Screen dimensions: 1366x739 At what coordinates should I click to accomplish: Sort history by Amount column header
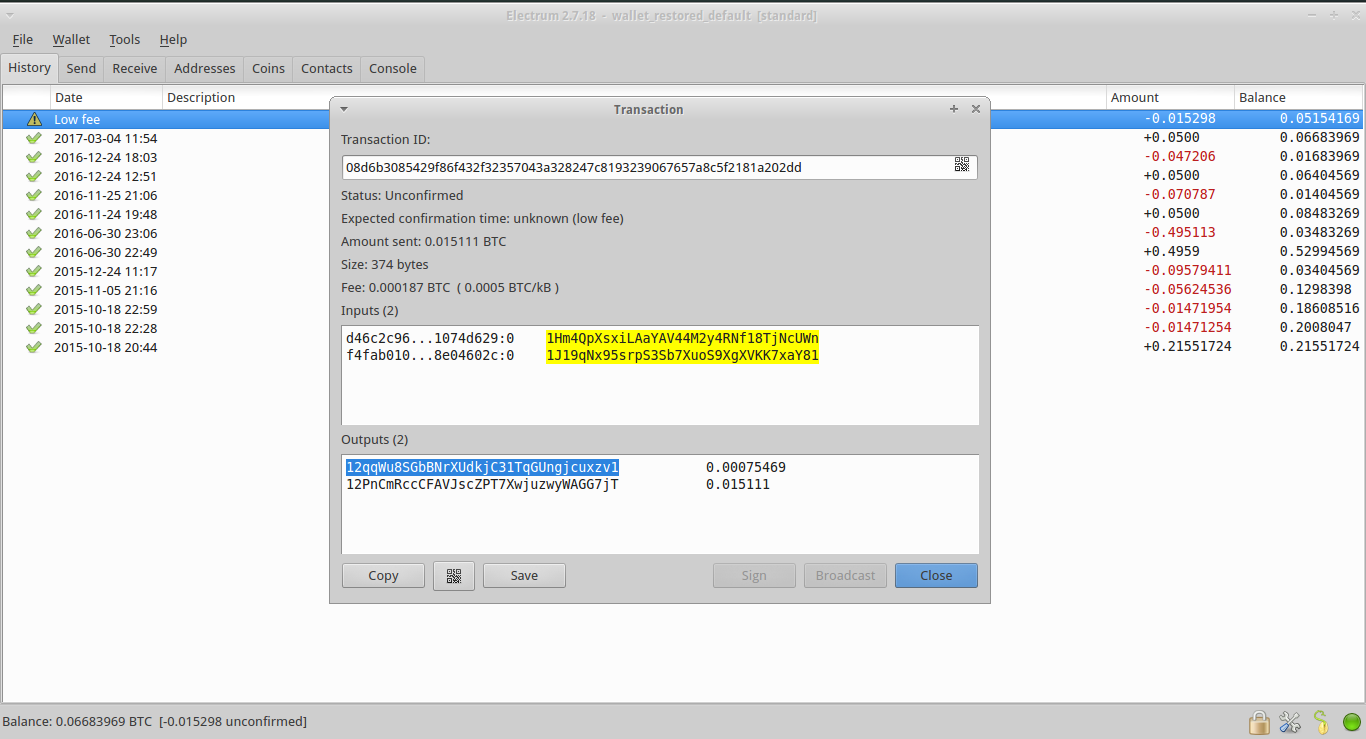(x=1170, y=97)
